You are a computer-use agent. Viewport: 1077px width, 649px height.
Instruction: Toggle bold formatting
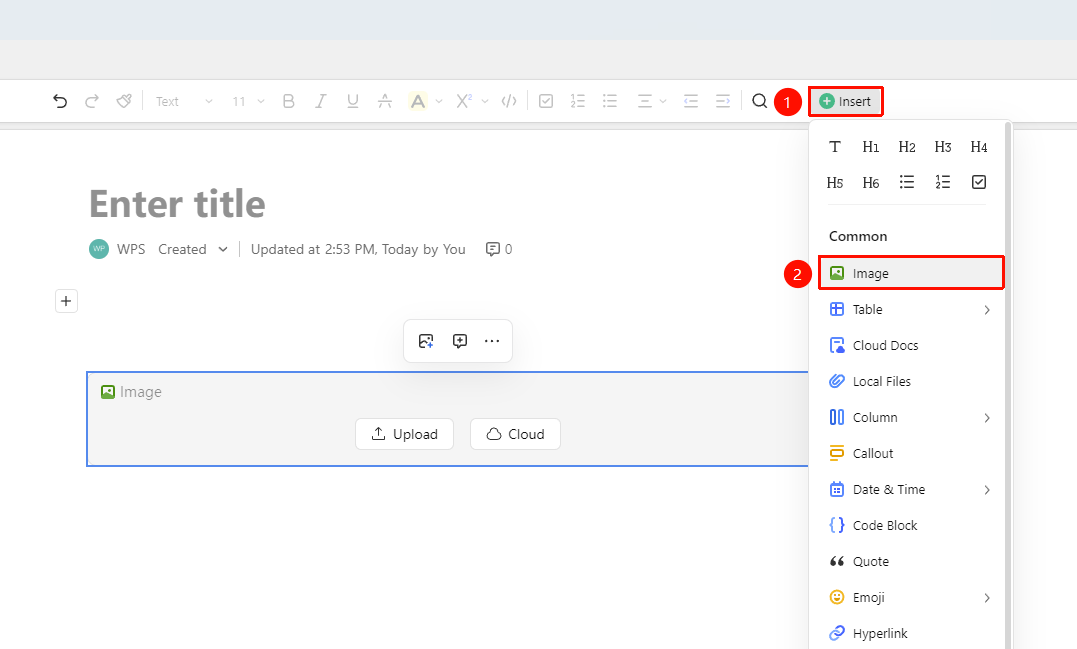(288, 102)
